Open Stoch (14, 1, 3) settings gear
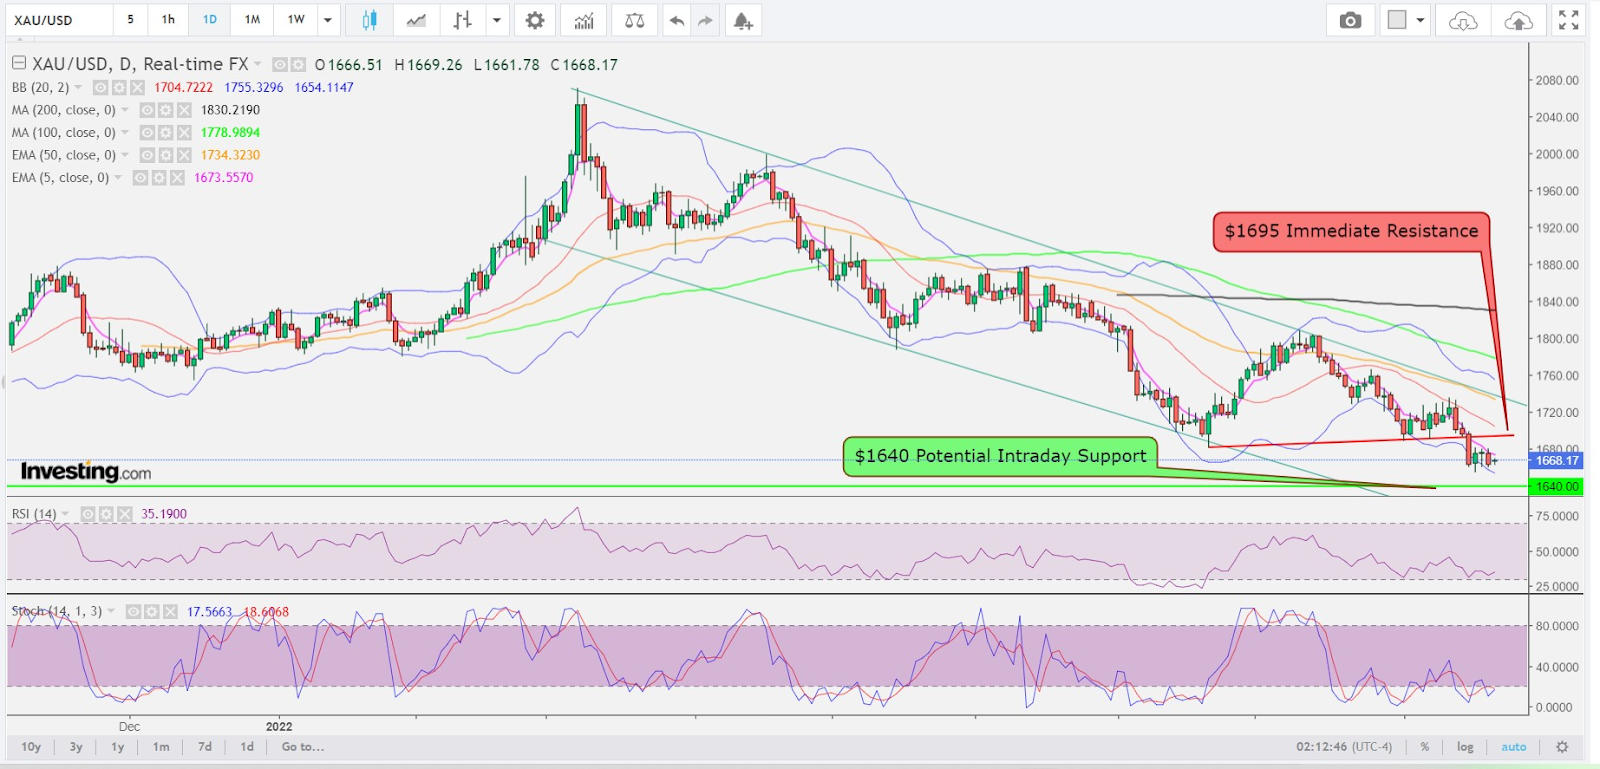The width and height of the screenshot is (1600, 769). (x=151, y=611)
